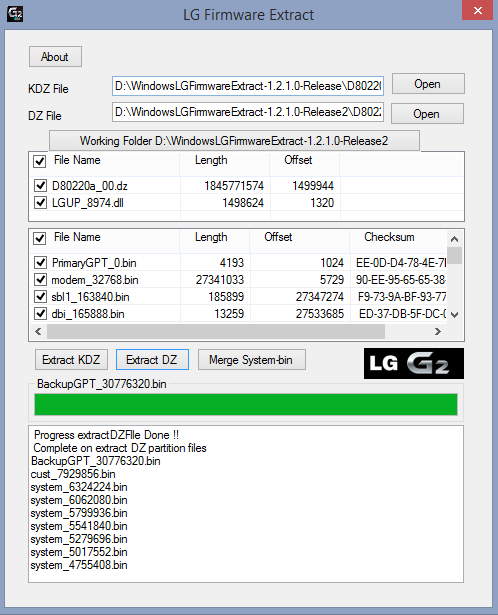498x615 pixels.
Task: Click checksum starting 90-EE-95
Action: pyautogui.click(x=401, y=280)
